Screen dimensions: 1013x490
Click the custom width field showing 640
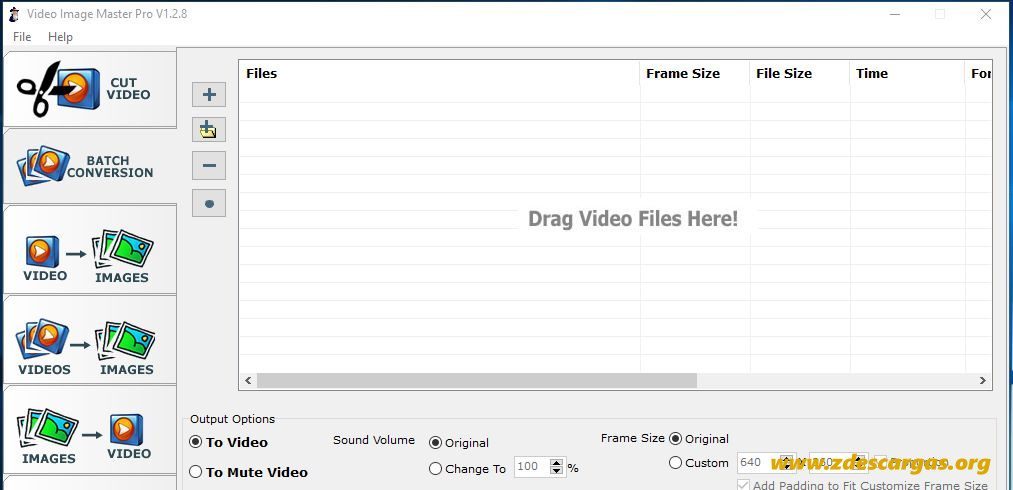click(758, 463)
